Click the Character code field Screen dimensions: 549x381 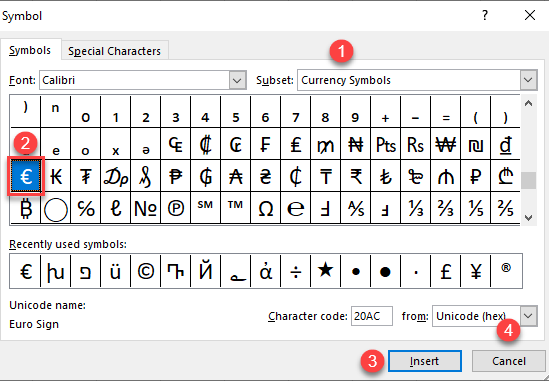(371, 316)
